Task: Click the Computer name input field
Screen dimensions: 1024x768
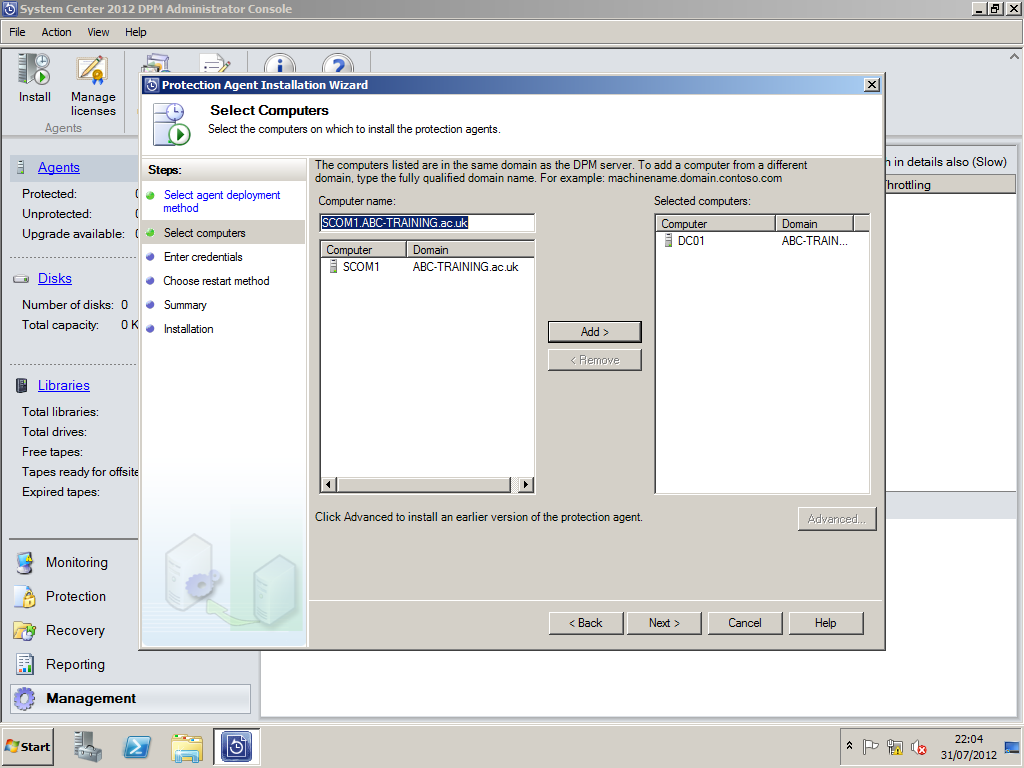Action: pyautogui.click(x=427, y=223)
